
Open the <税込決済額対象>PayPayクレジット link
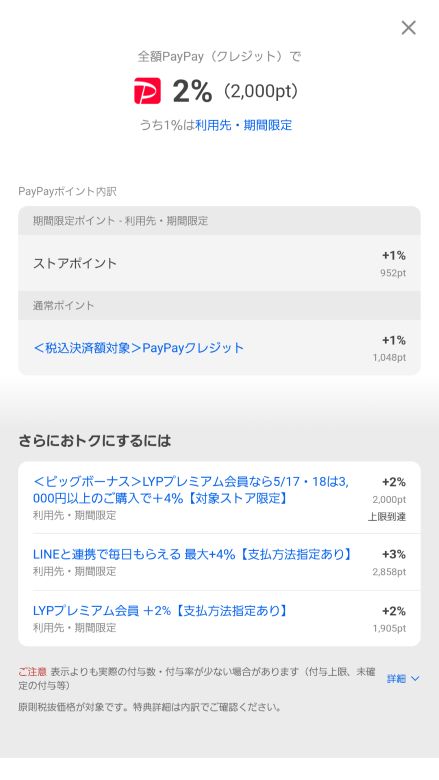tap(138, 348)
